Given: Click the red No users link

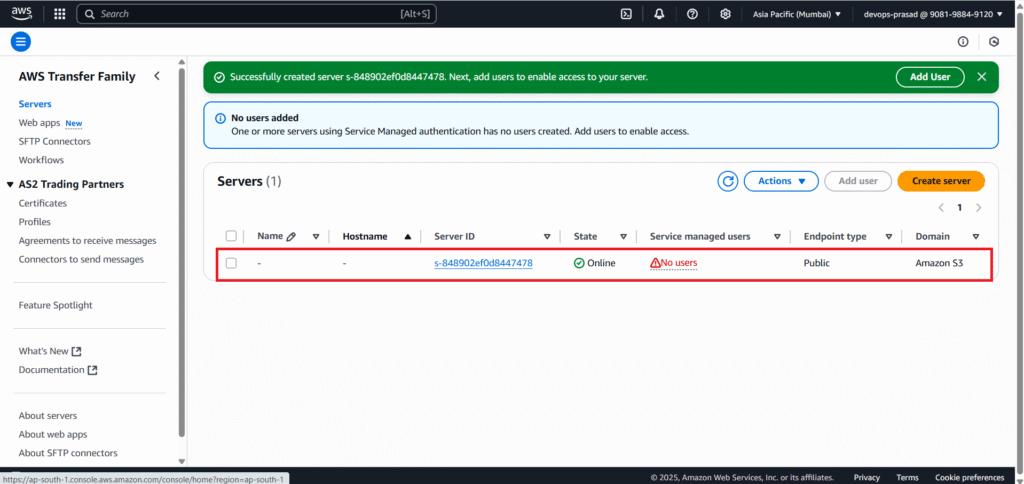Looking at the screenshot, I should click(679, 263).
